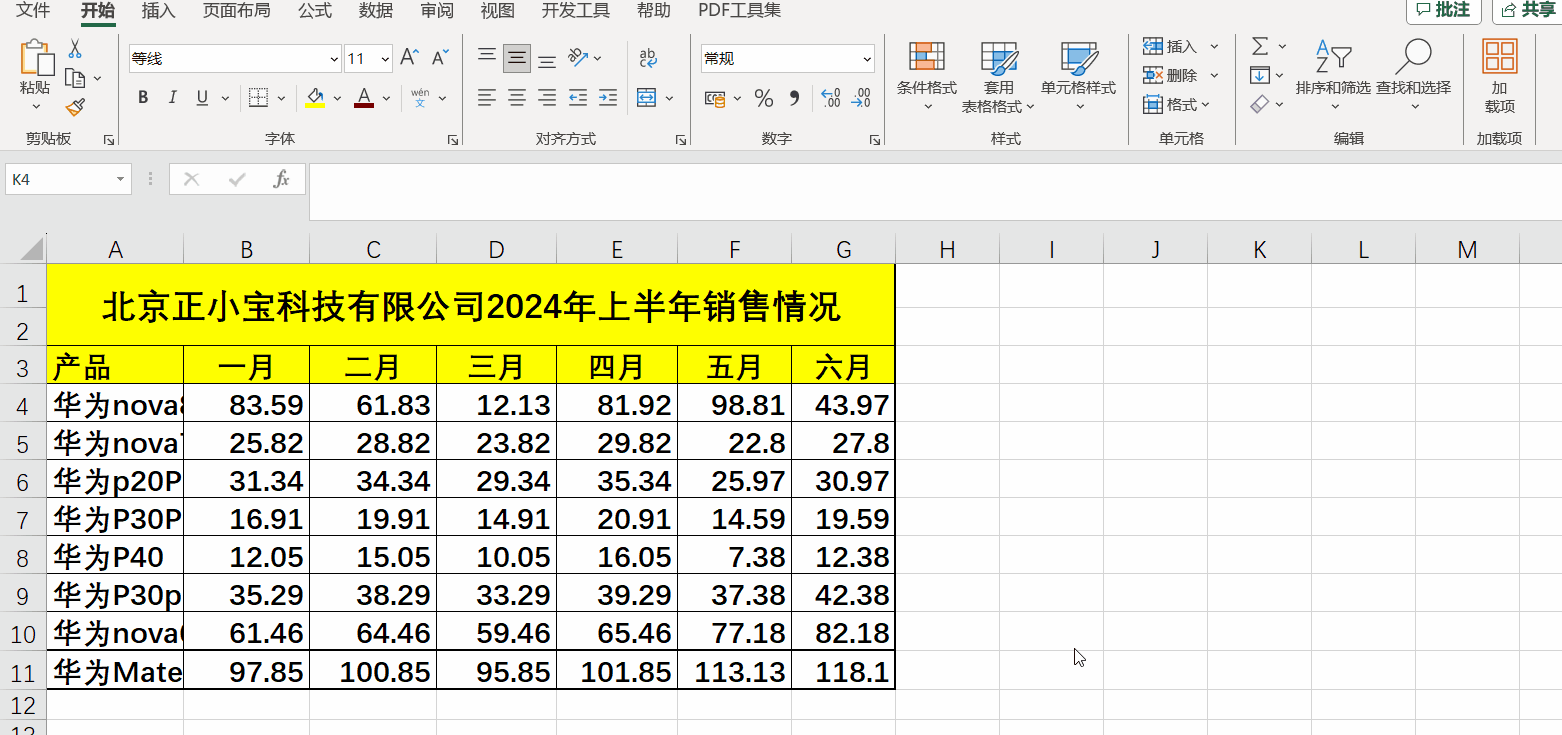The width and height of the screenshot is (1562, 735).
Task: Toggle italic formatting
Action: [x=171, y=97]
